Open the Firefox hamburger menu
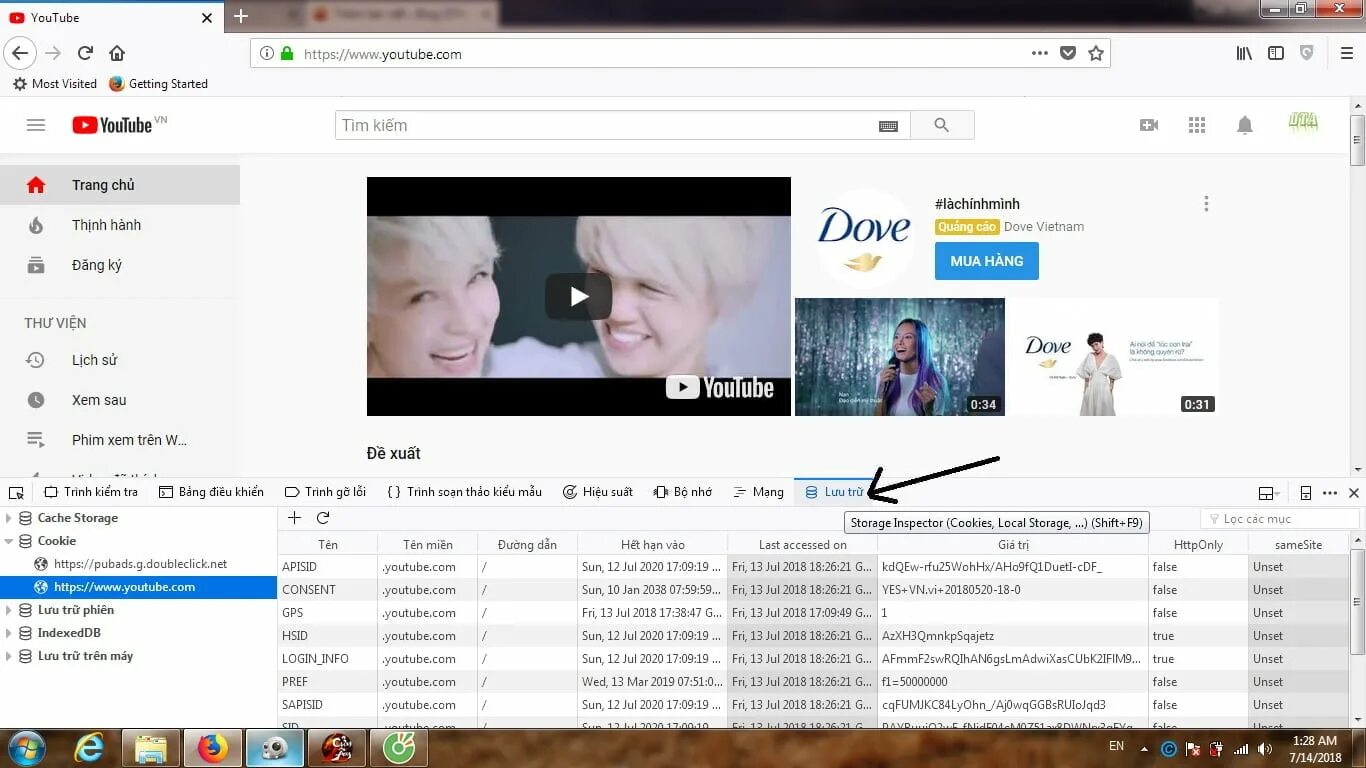This screenshot has width=1366, height=768. (1346, 53)
